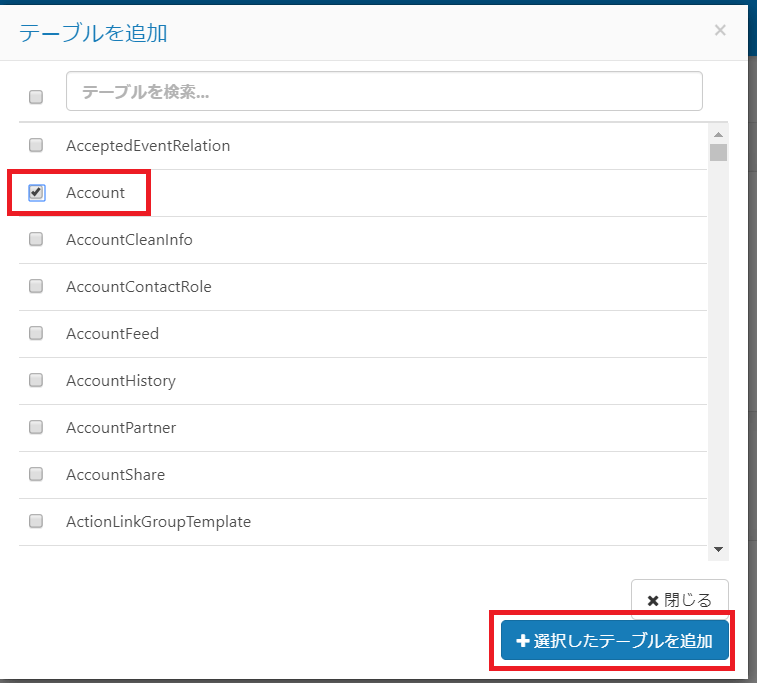
Task: Uncheck the Account table checkbox
Action: pyautogui.click(x=37, y=193)
